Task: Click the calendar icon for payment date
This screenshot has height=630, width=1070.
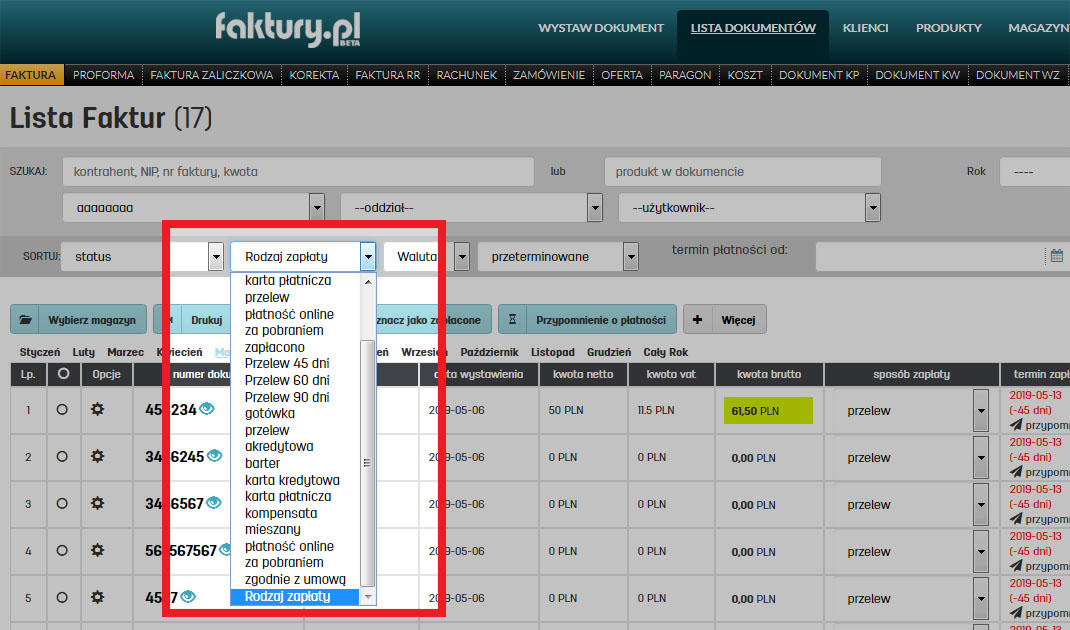Action: click(x=1056, y=257)
